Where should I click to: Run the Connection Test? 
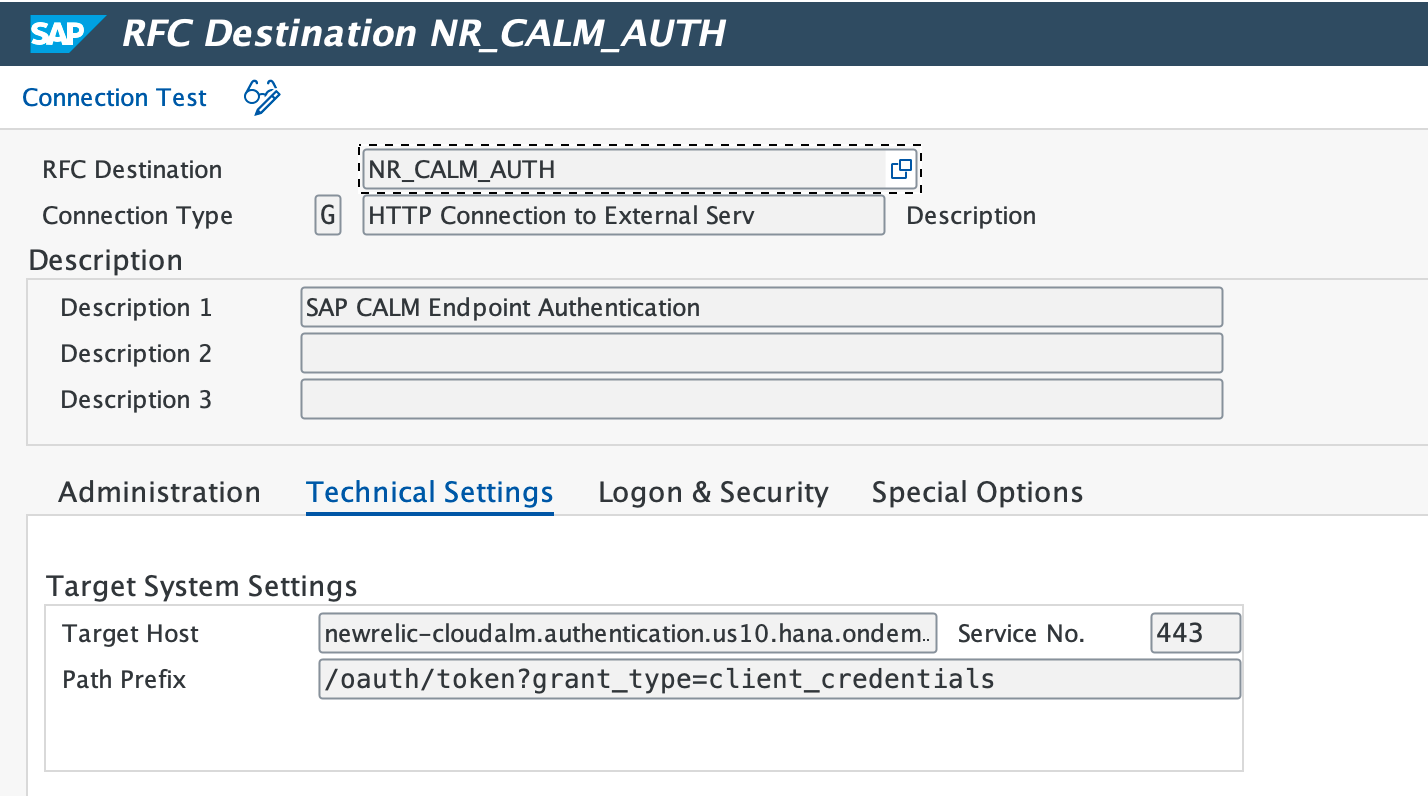113,96
